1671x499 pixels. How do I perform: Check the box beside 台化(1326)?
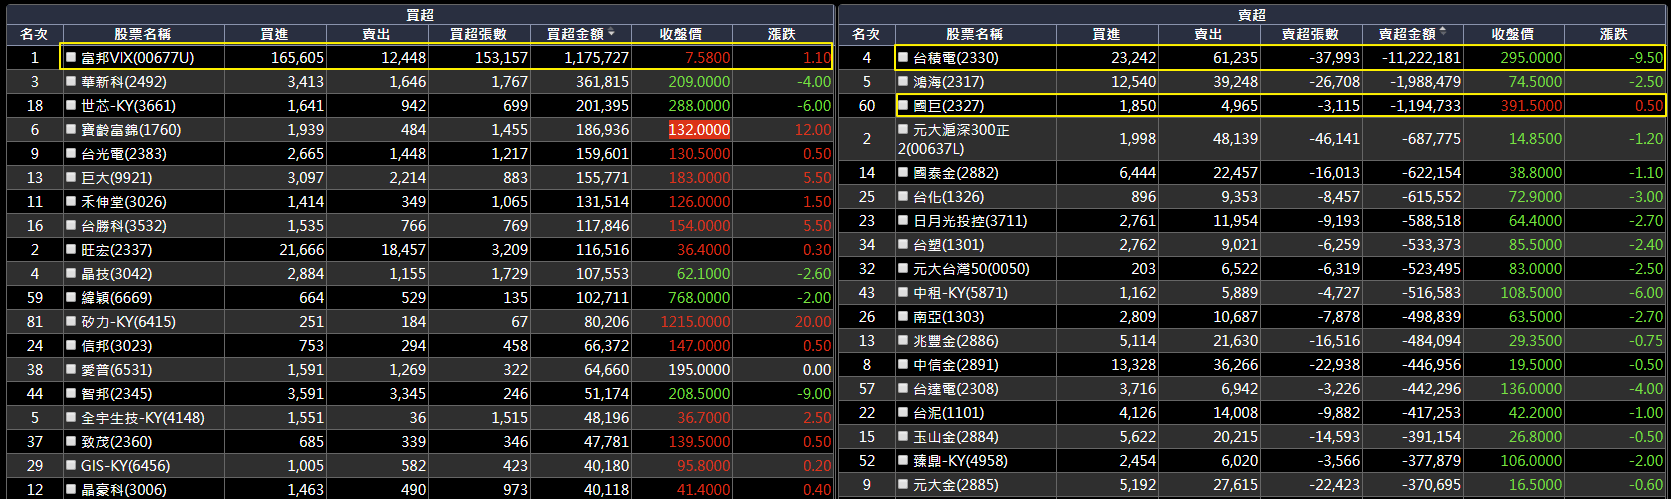(x=903, y=196)
